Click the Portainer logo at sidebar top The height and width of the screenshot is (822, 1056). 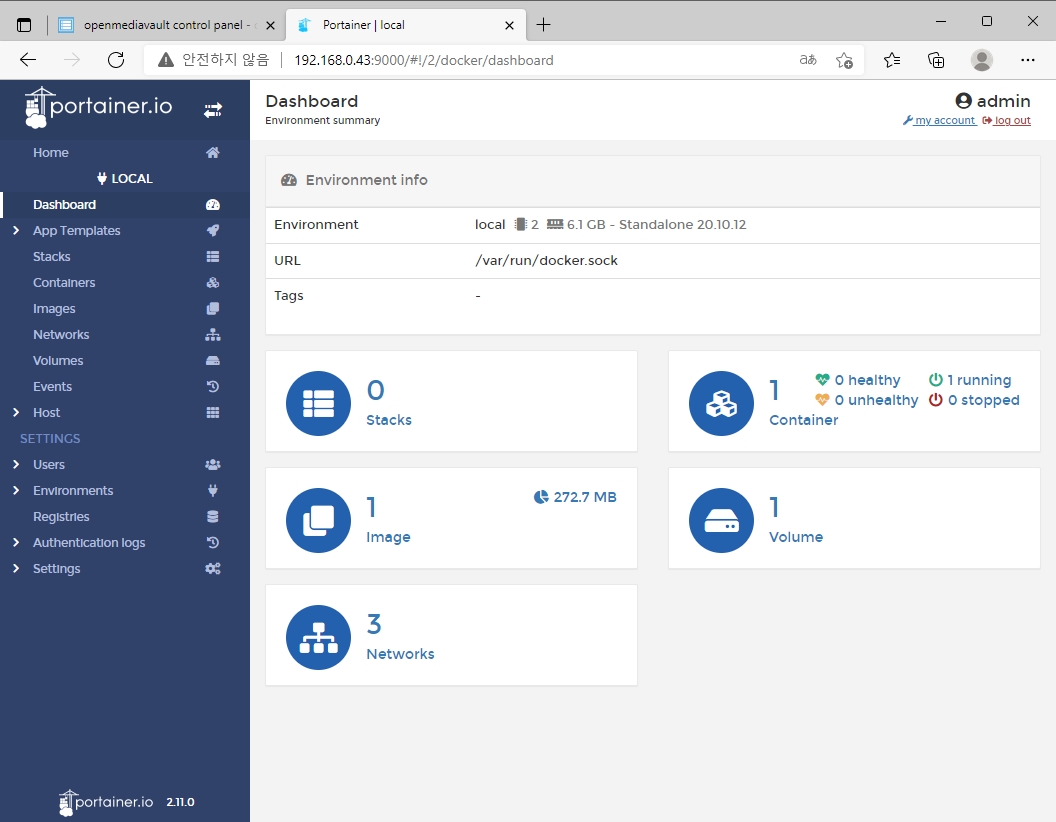pyautogui.click(x=98, y=107)
